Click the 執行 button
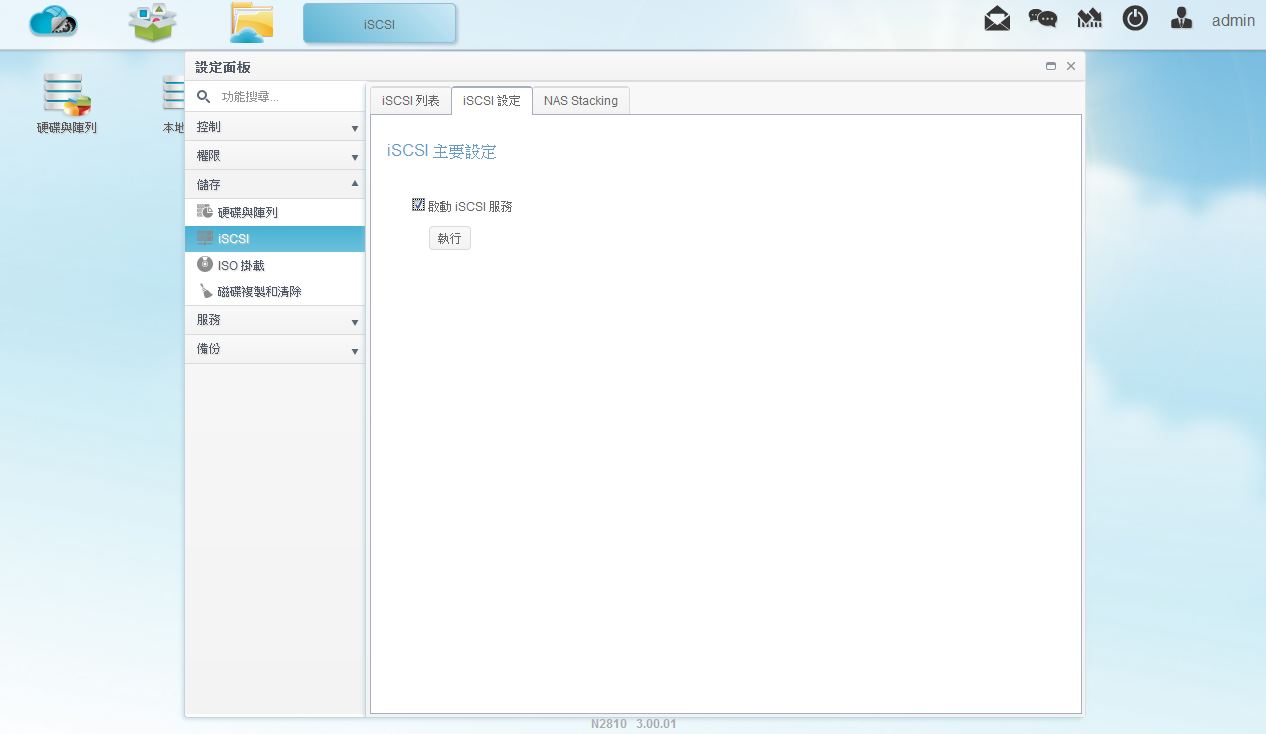 (x=450, y=238)
